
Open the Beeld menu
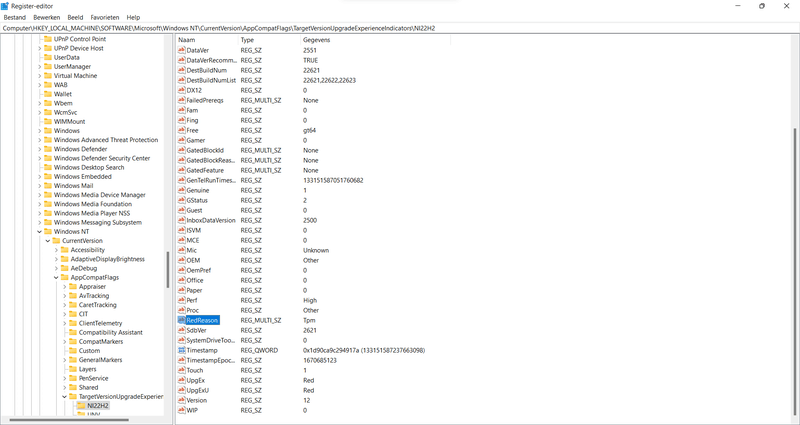pos(75,17)
